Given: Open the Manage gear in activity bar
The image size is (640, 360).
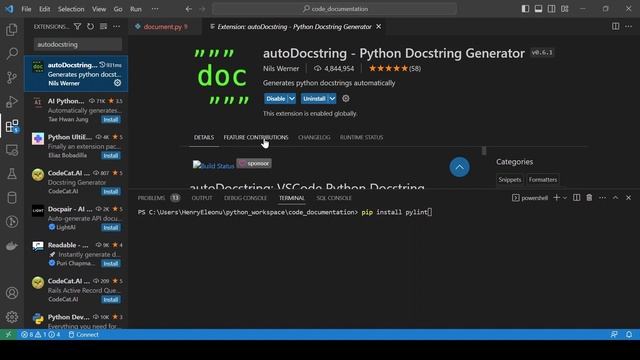Looking at the screenshot, I should pyautogui.click(x=12, y=317).
